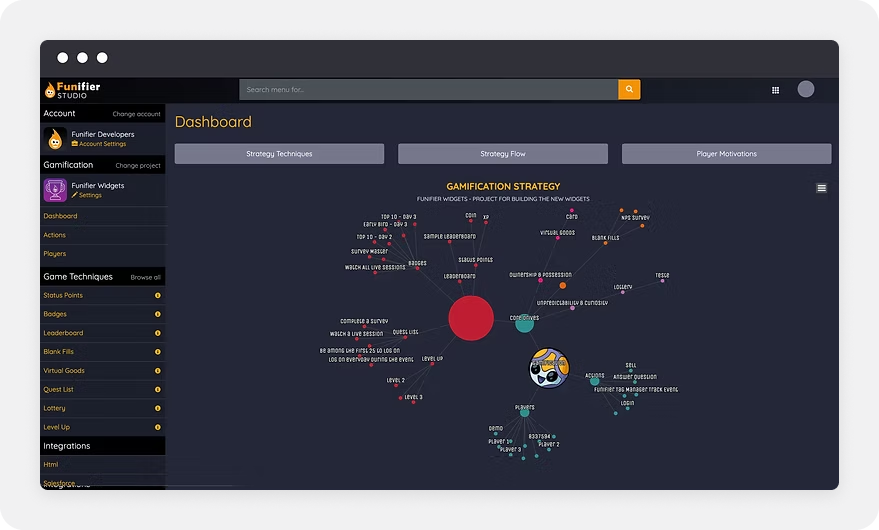Click the Sample Leaderboard node label

pyautogui.click(x=450, y=237)
